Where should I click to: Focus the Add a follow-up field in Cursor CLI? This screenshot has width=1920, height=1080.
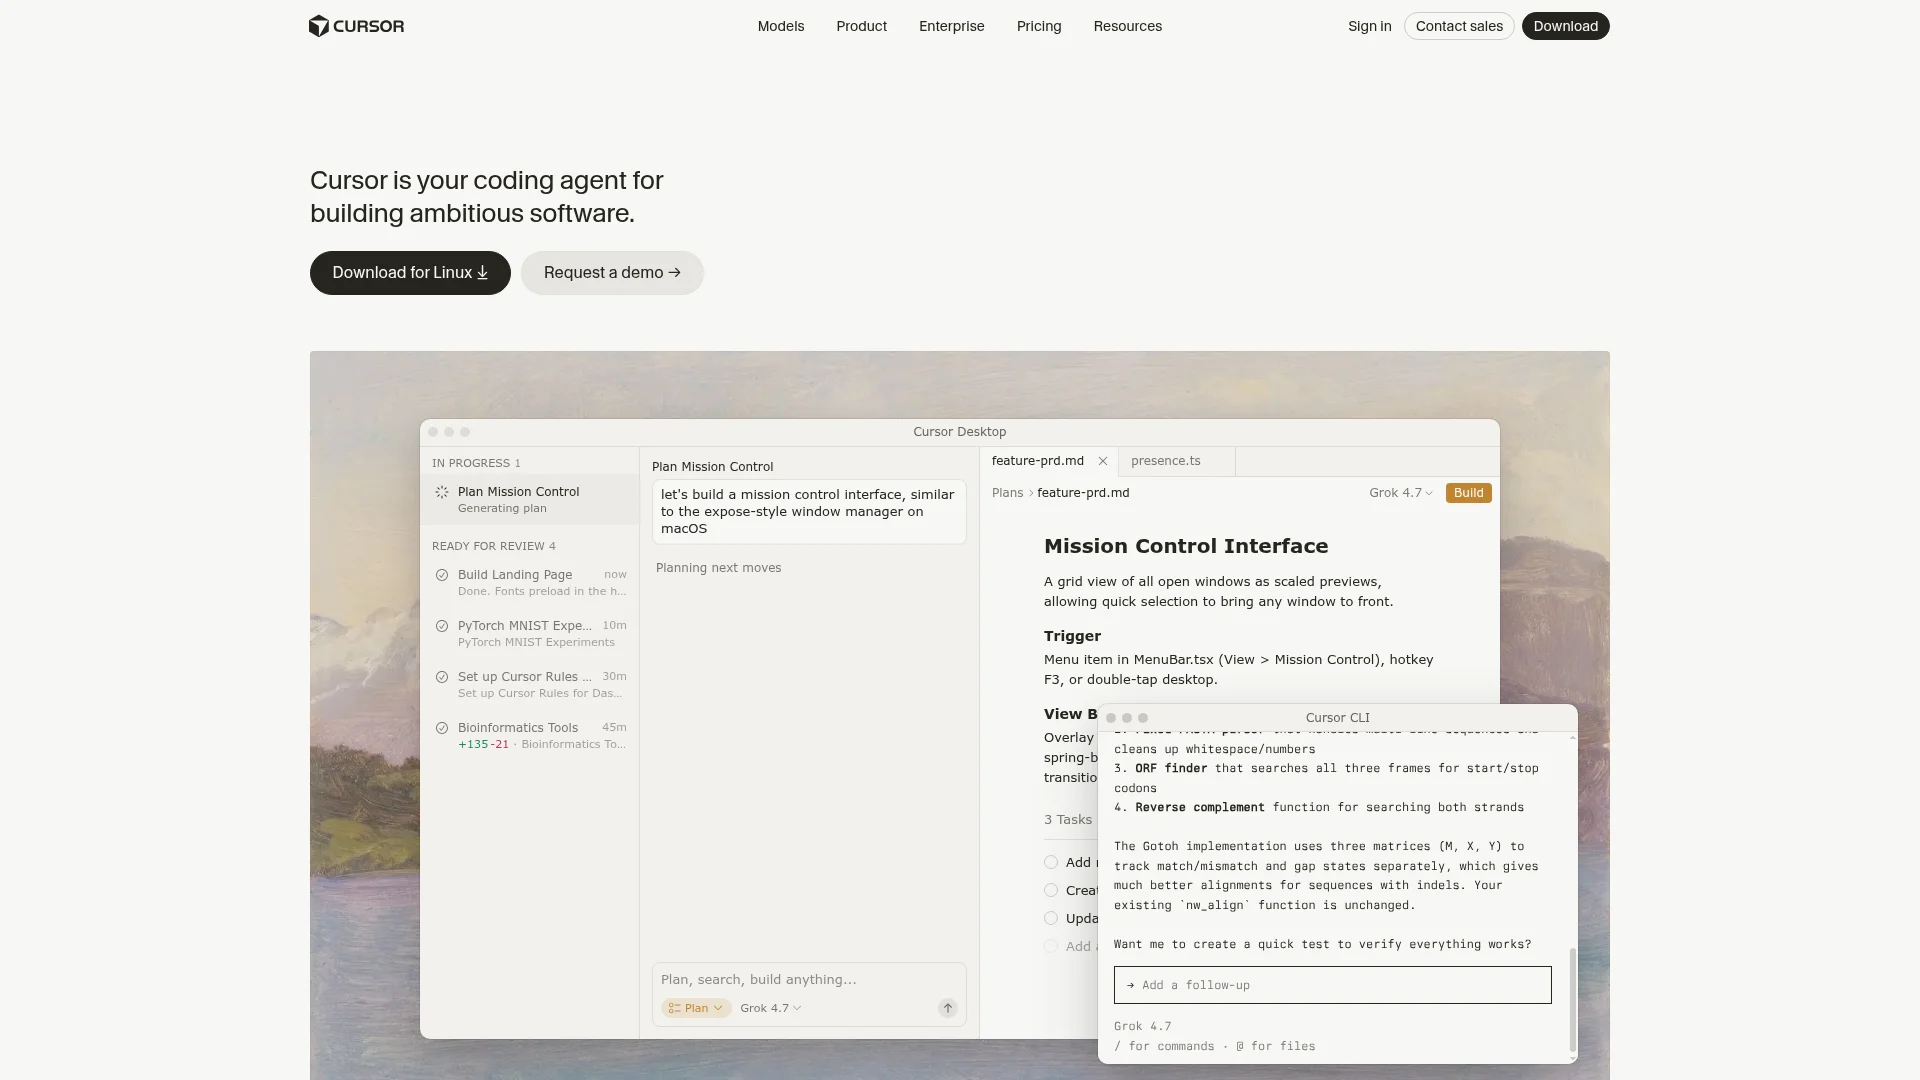point(1332,985)
